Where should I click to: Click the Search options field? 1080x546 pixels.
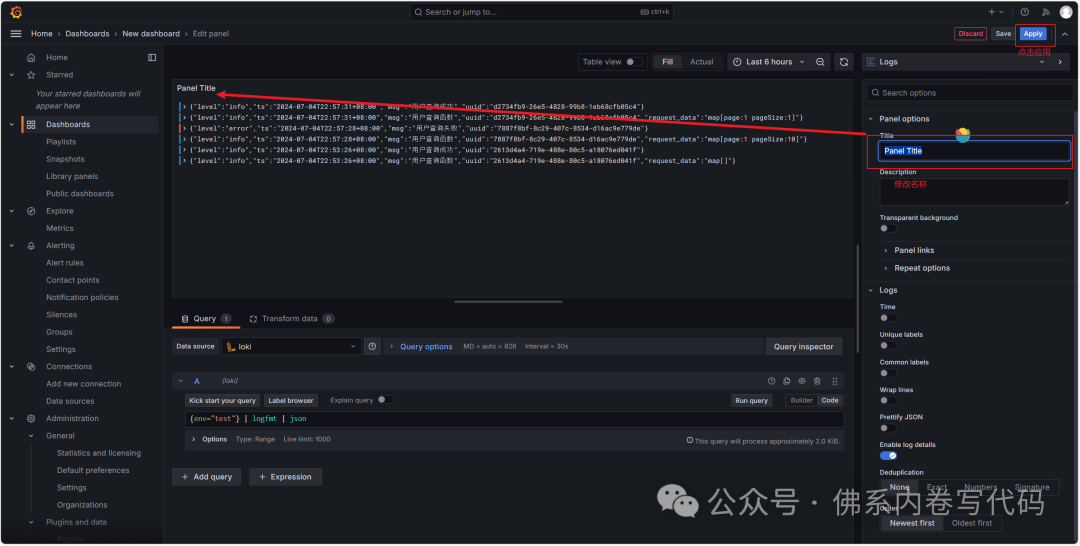click(970, 93)
